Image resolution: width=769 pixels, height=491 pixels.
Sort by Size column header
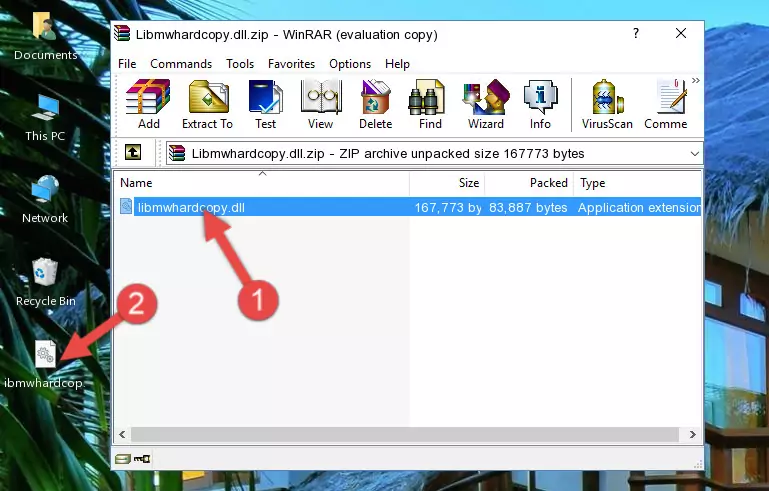click(447, 183)
